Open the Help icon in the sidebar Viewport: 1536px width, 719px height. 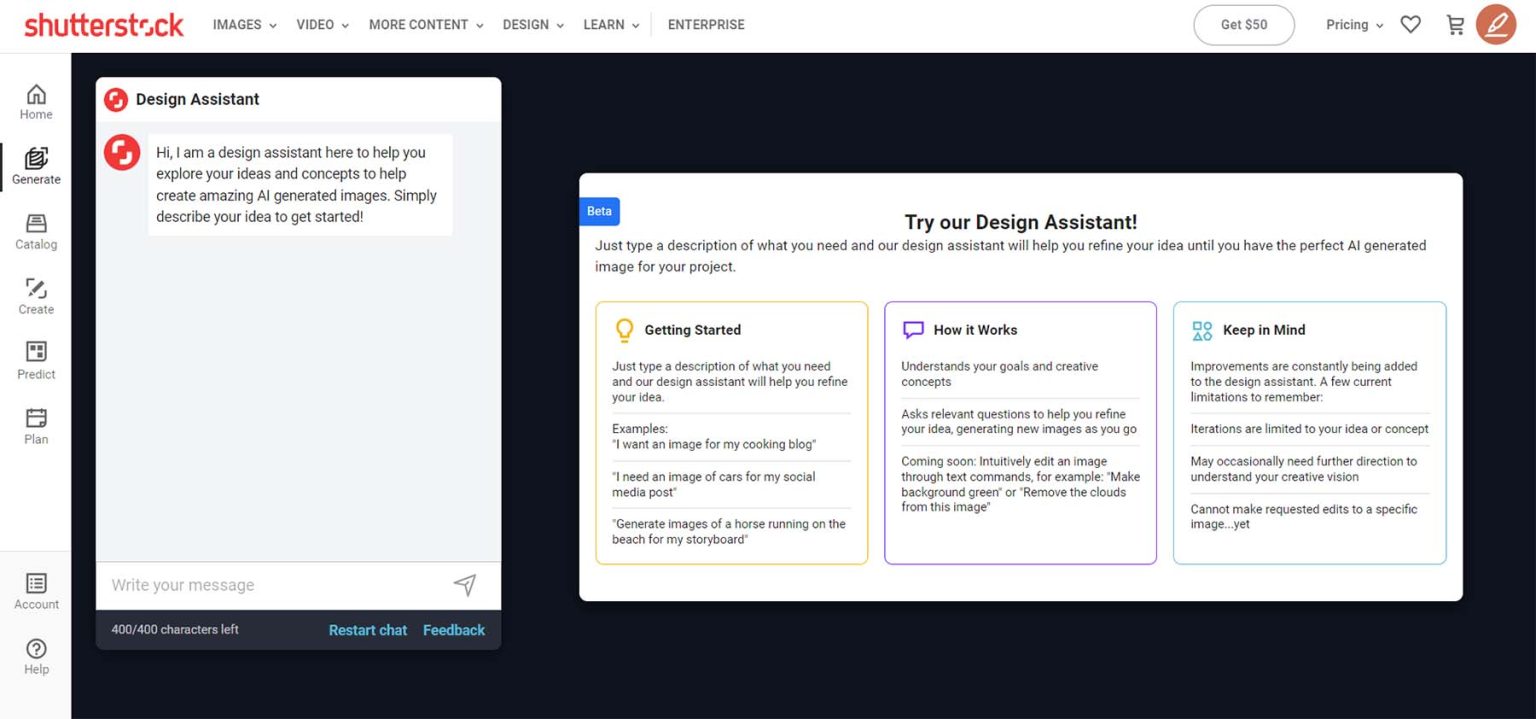pyautogui.click(x=35, y=654)
